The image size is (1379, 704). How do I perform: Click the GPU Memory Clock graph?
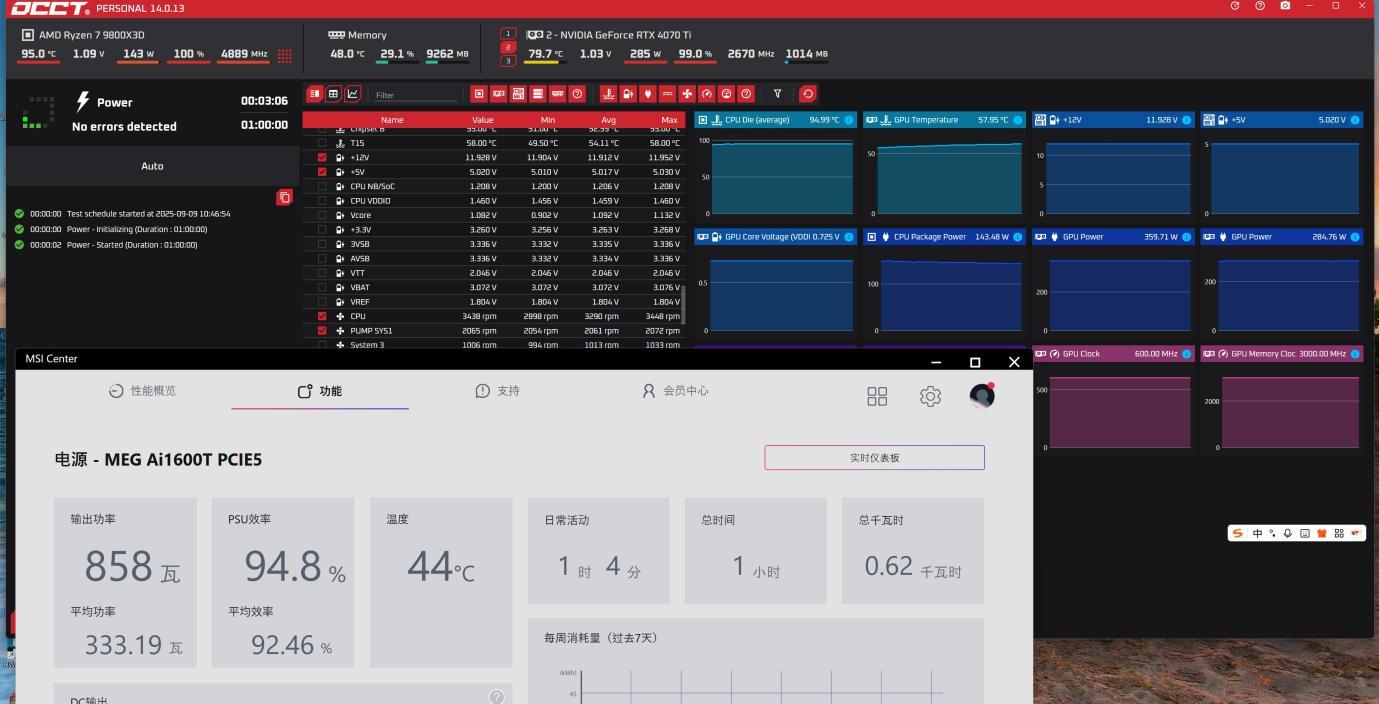tap(1281, 403)
